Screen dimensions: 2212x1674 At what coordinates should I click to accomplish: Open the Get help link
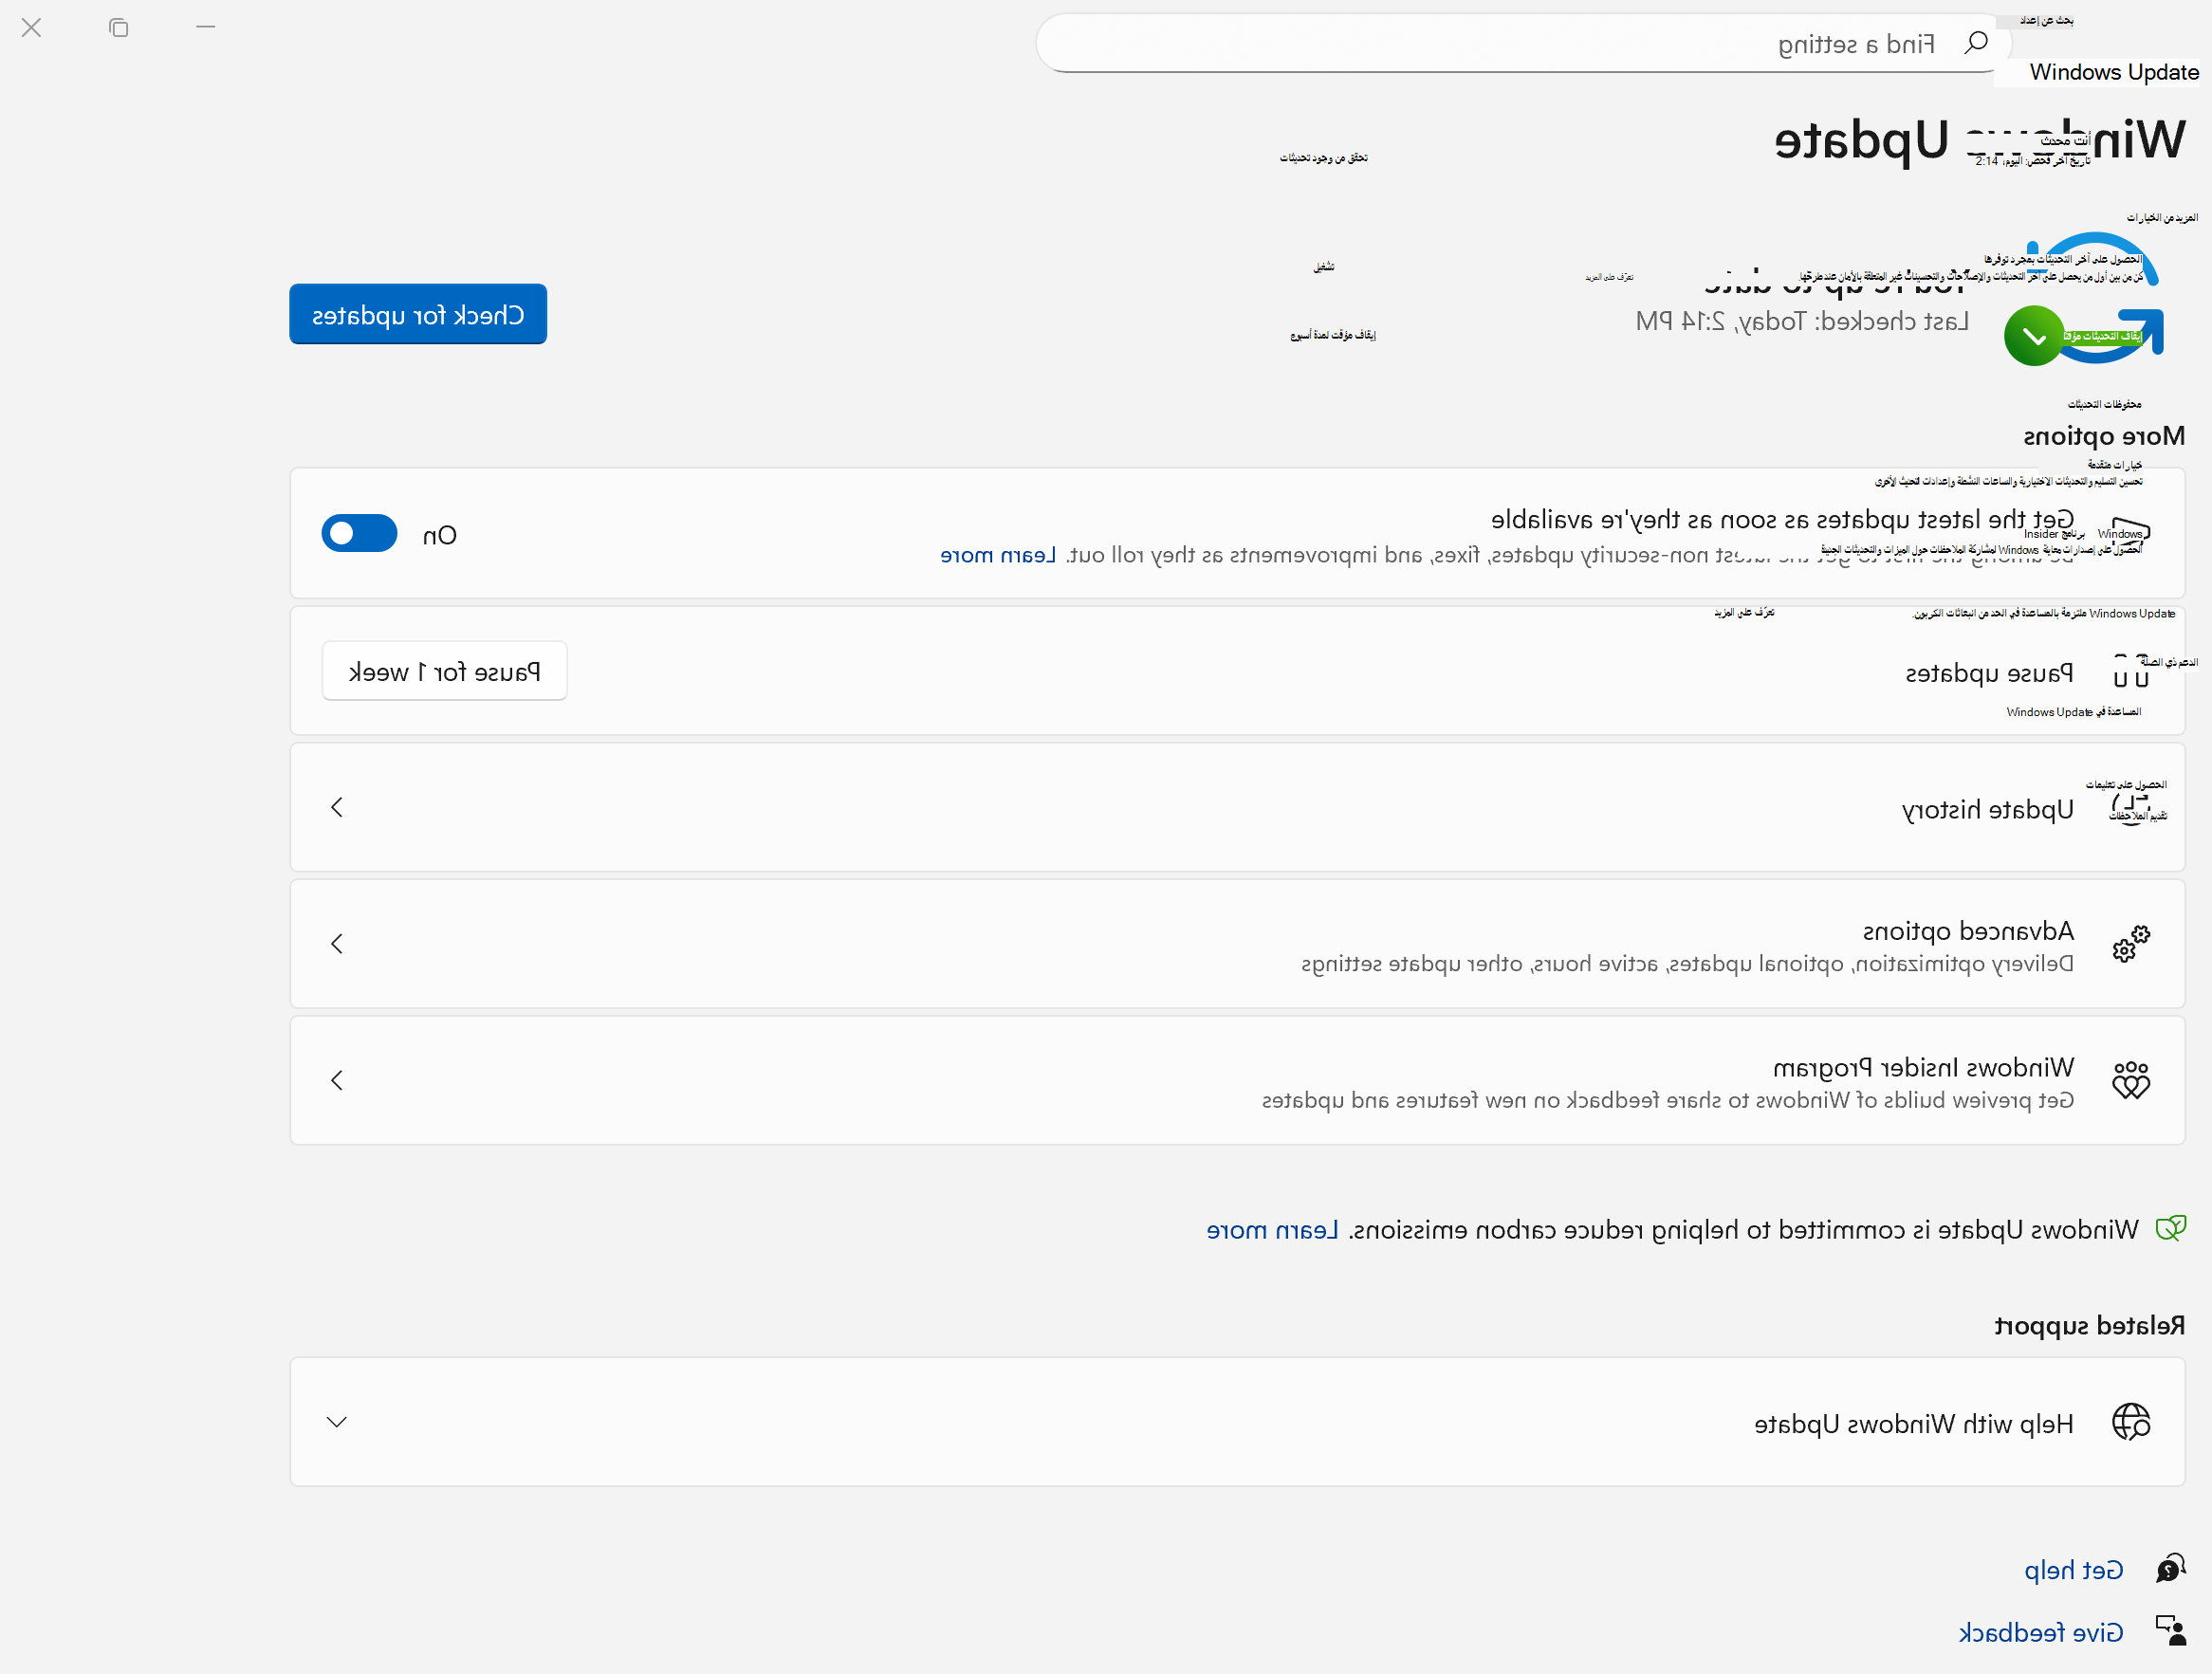2074,1570
